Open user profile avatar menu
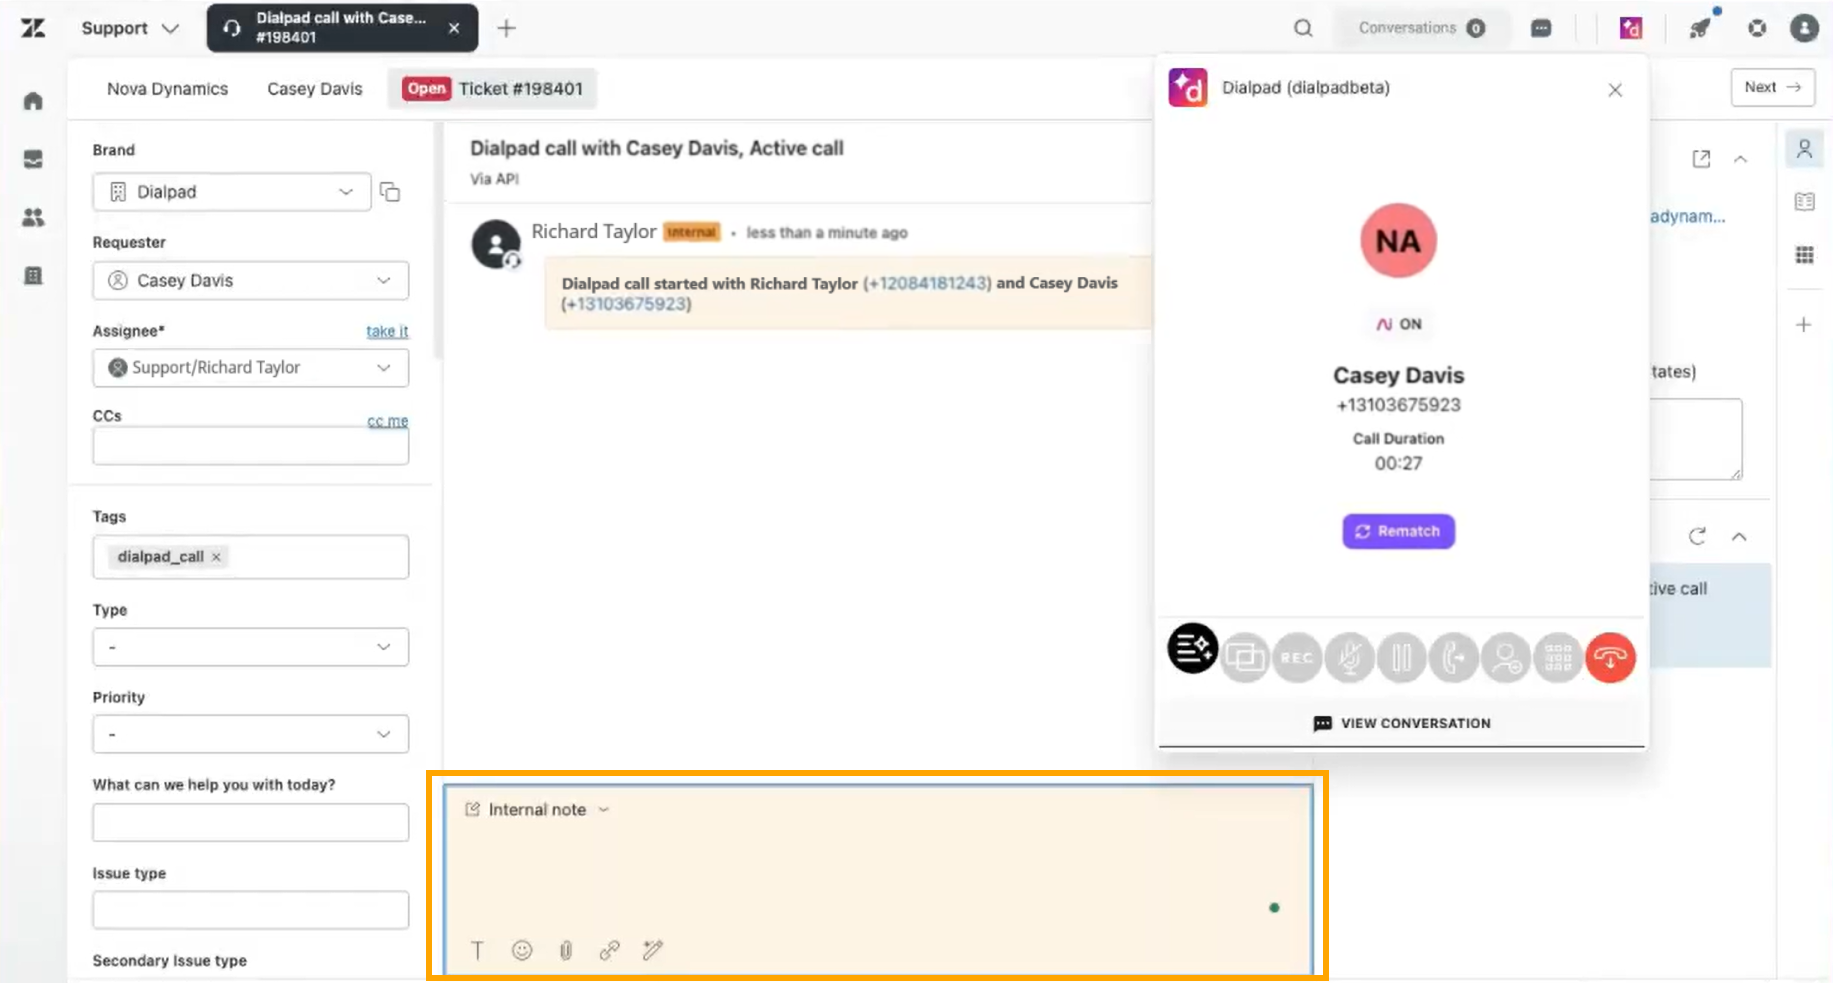Image resolution: width=1833 pixels, height=983 pixels. click(x=1804, y=28)
